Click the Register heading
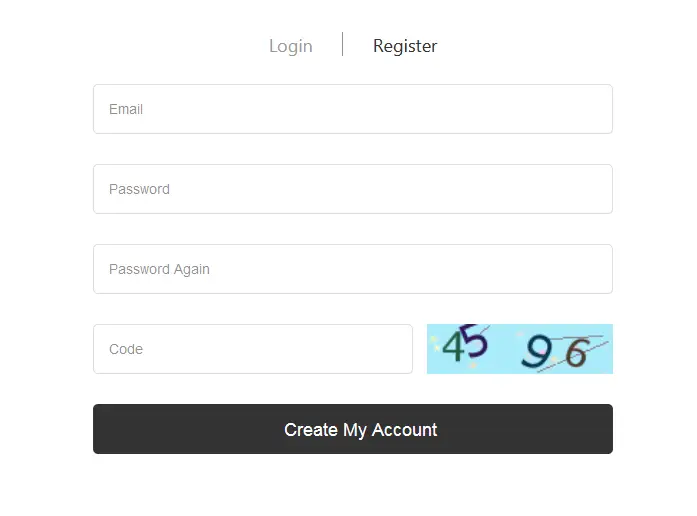697x516 pixels. click(405, 46)
